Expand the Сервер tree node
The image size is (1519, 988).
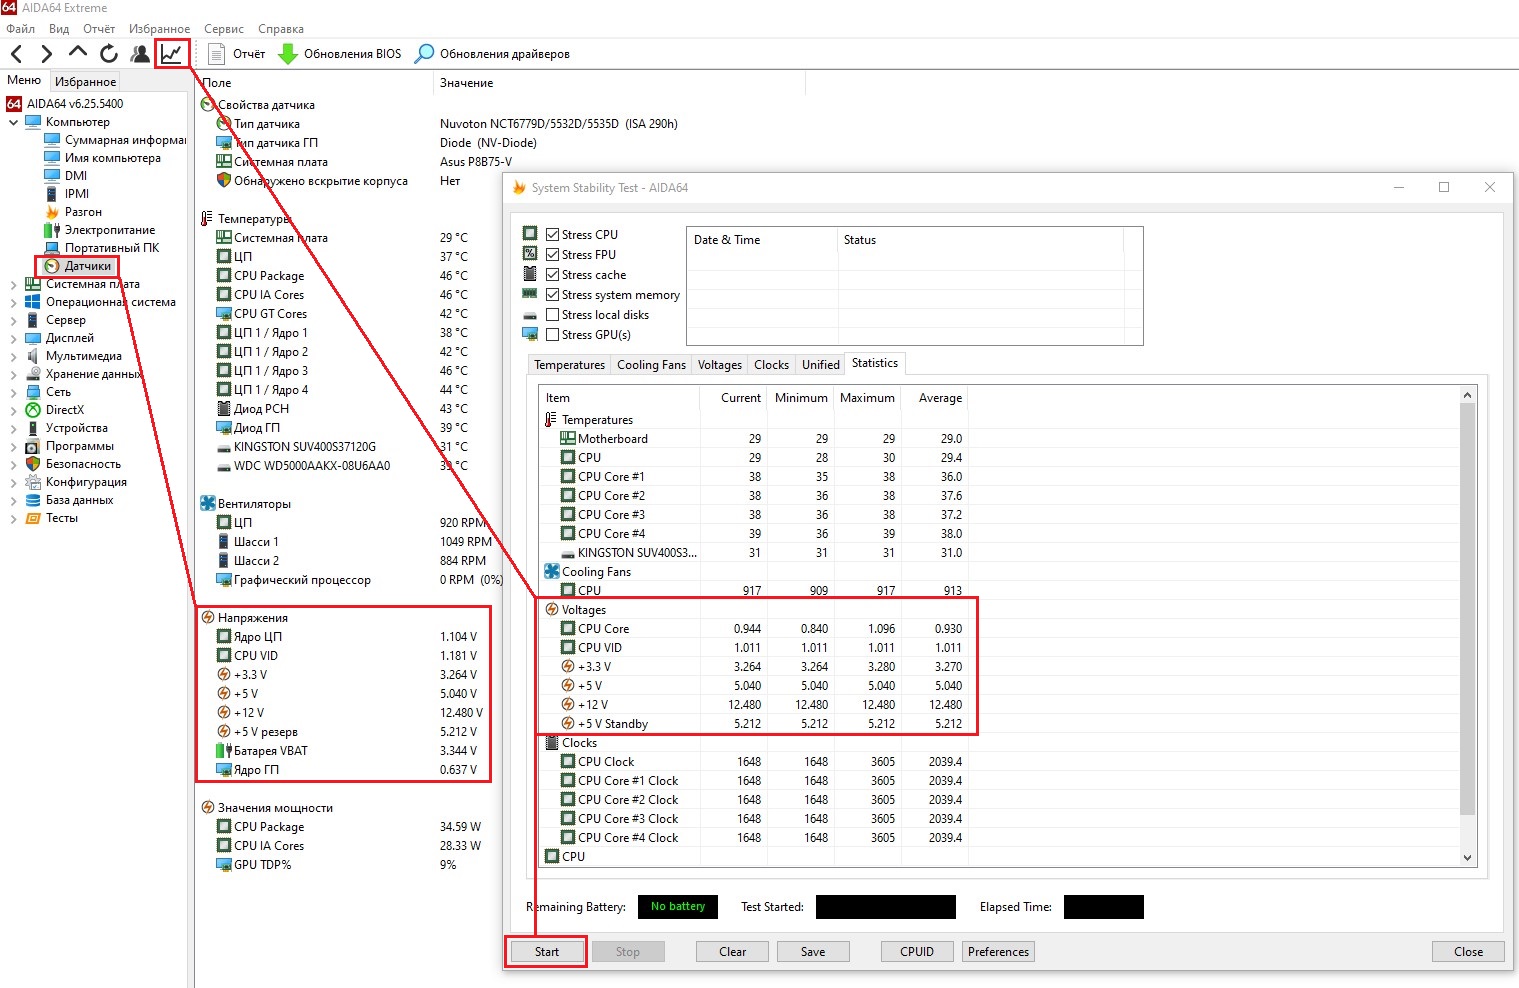pos(13,320)
